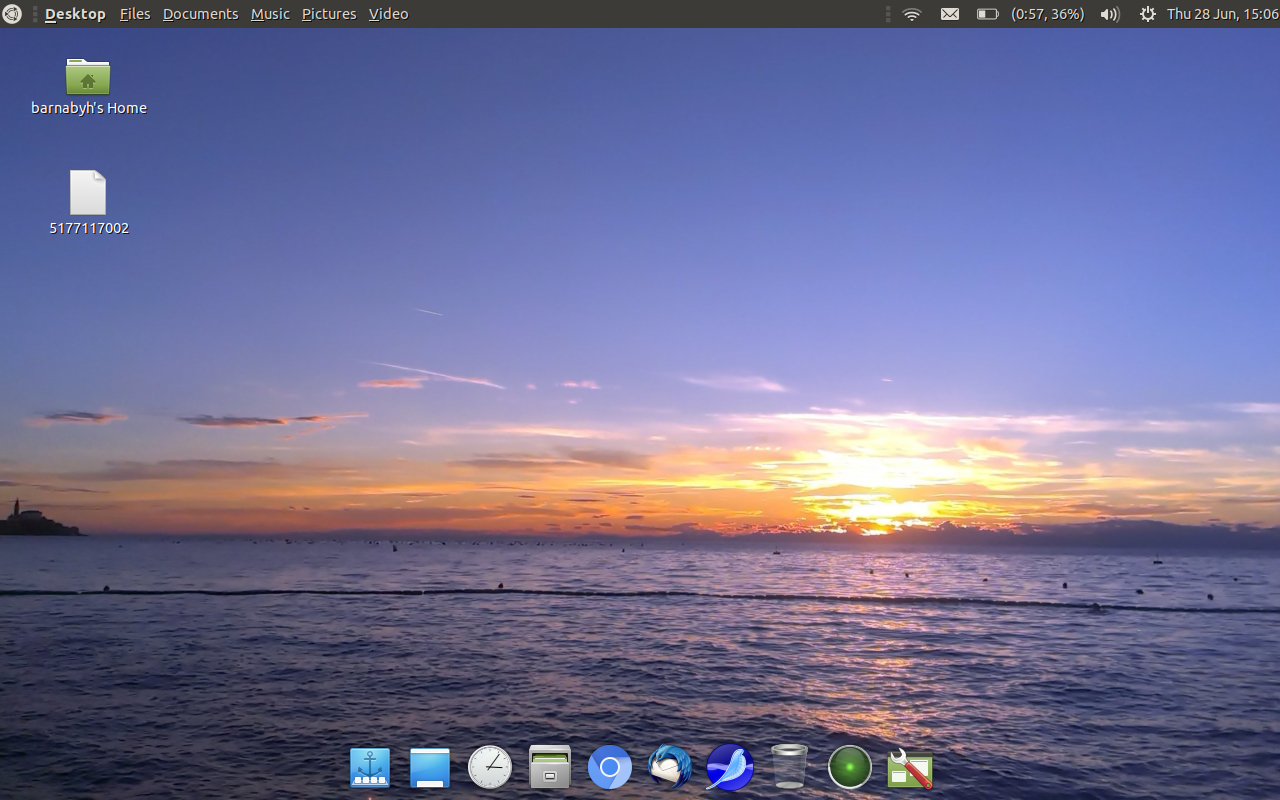Click the blue desktop window icon in the dock
This screenshot has width=1280, height=800.
(430, 768)
